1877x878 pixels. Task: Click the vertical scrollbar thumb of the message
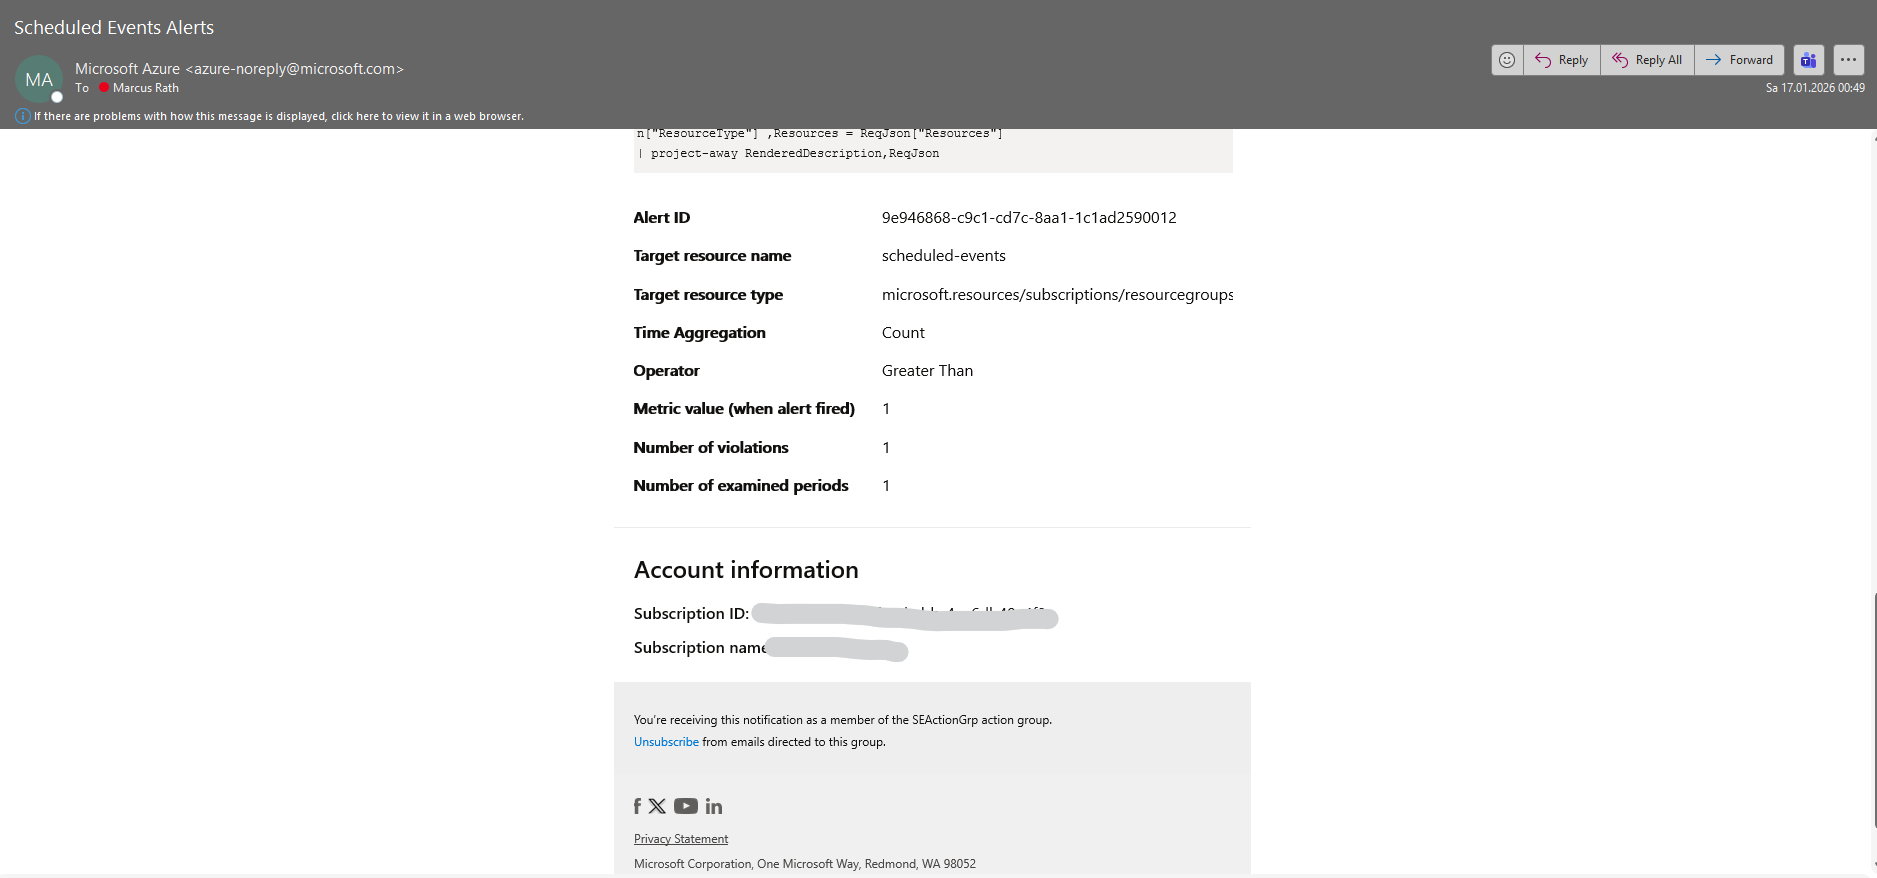1873,710
